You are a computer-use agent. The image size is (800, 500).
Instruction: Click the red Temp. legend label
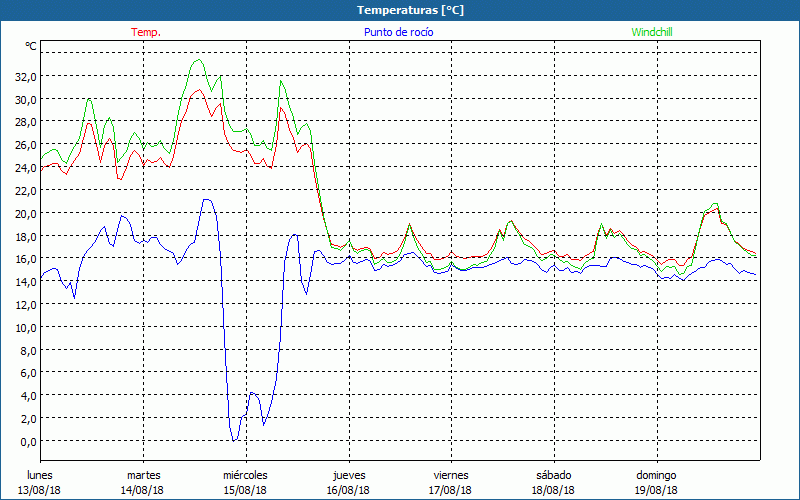pos(146,32)
